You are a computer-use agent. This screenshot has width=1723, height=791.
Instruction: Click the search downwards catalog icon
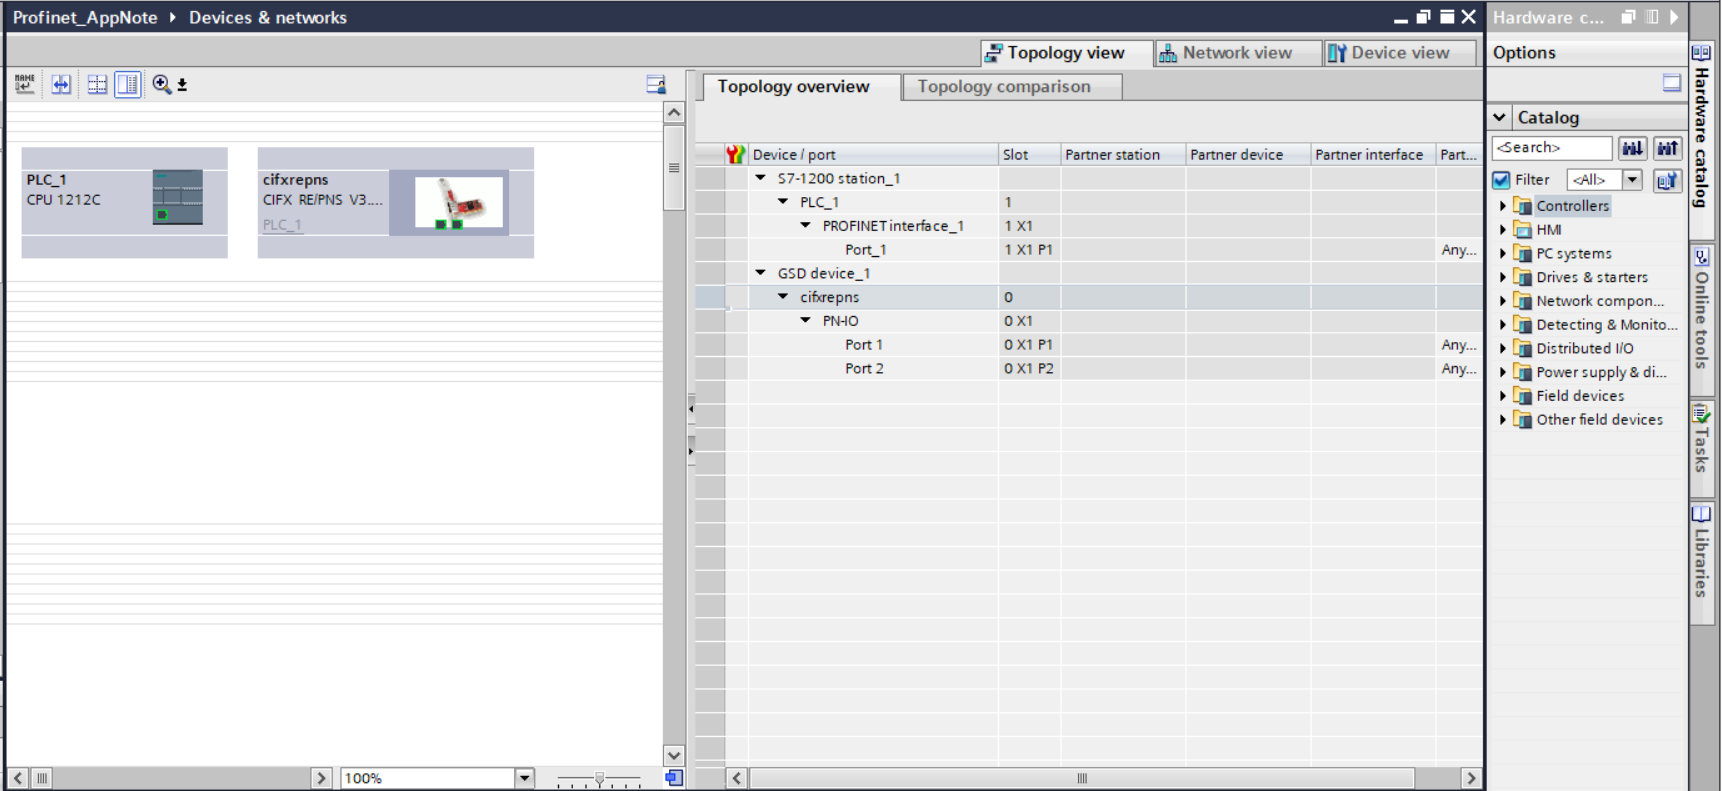click(x=1632, y=148)
